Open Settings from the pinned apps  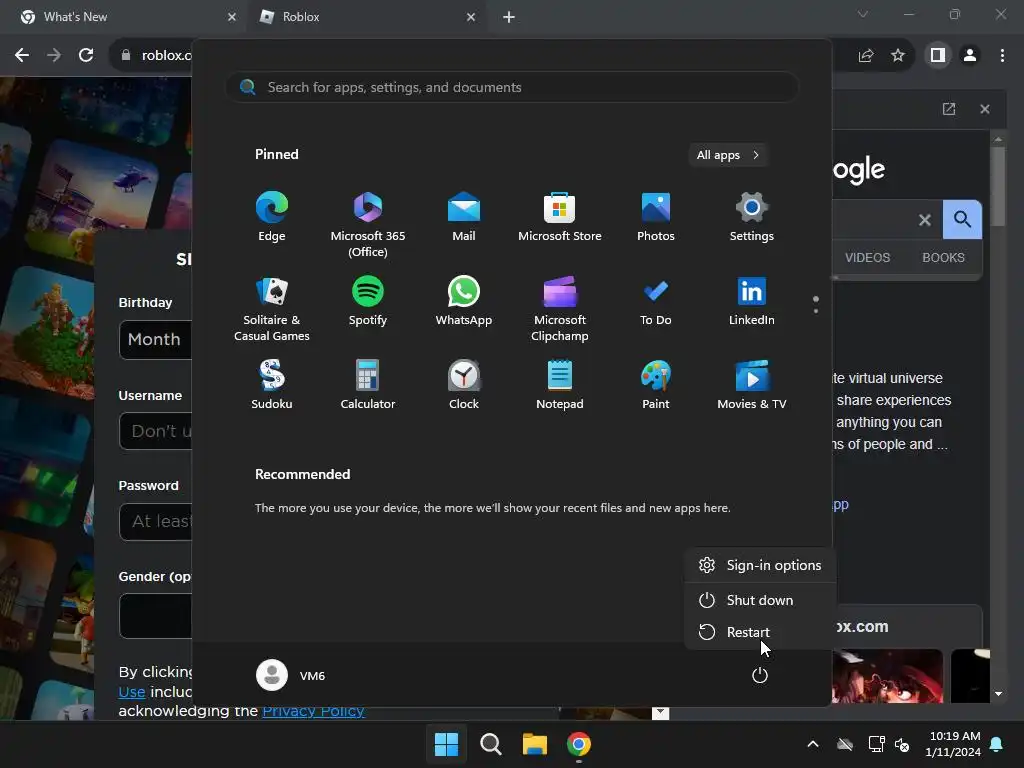point(752,217)
